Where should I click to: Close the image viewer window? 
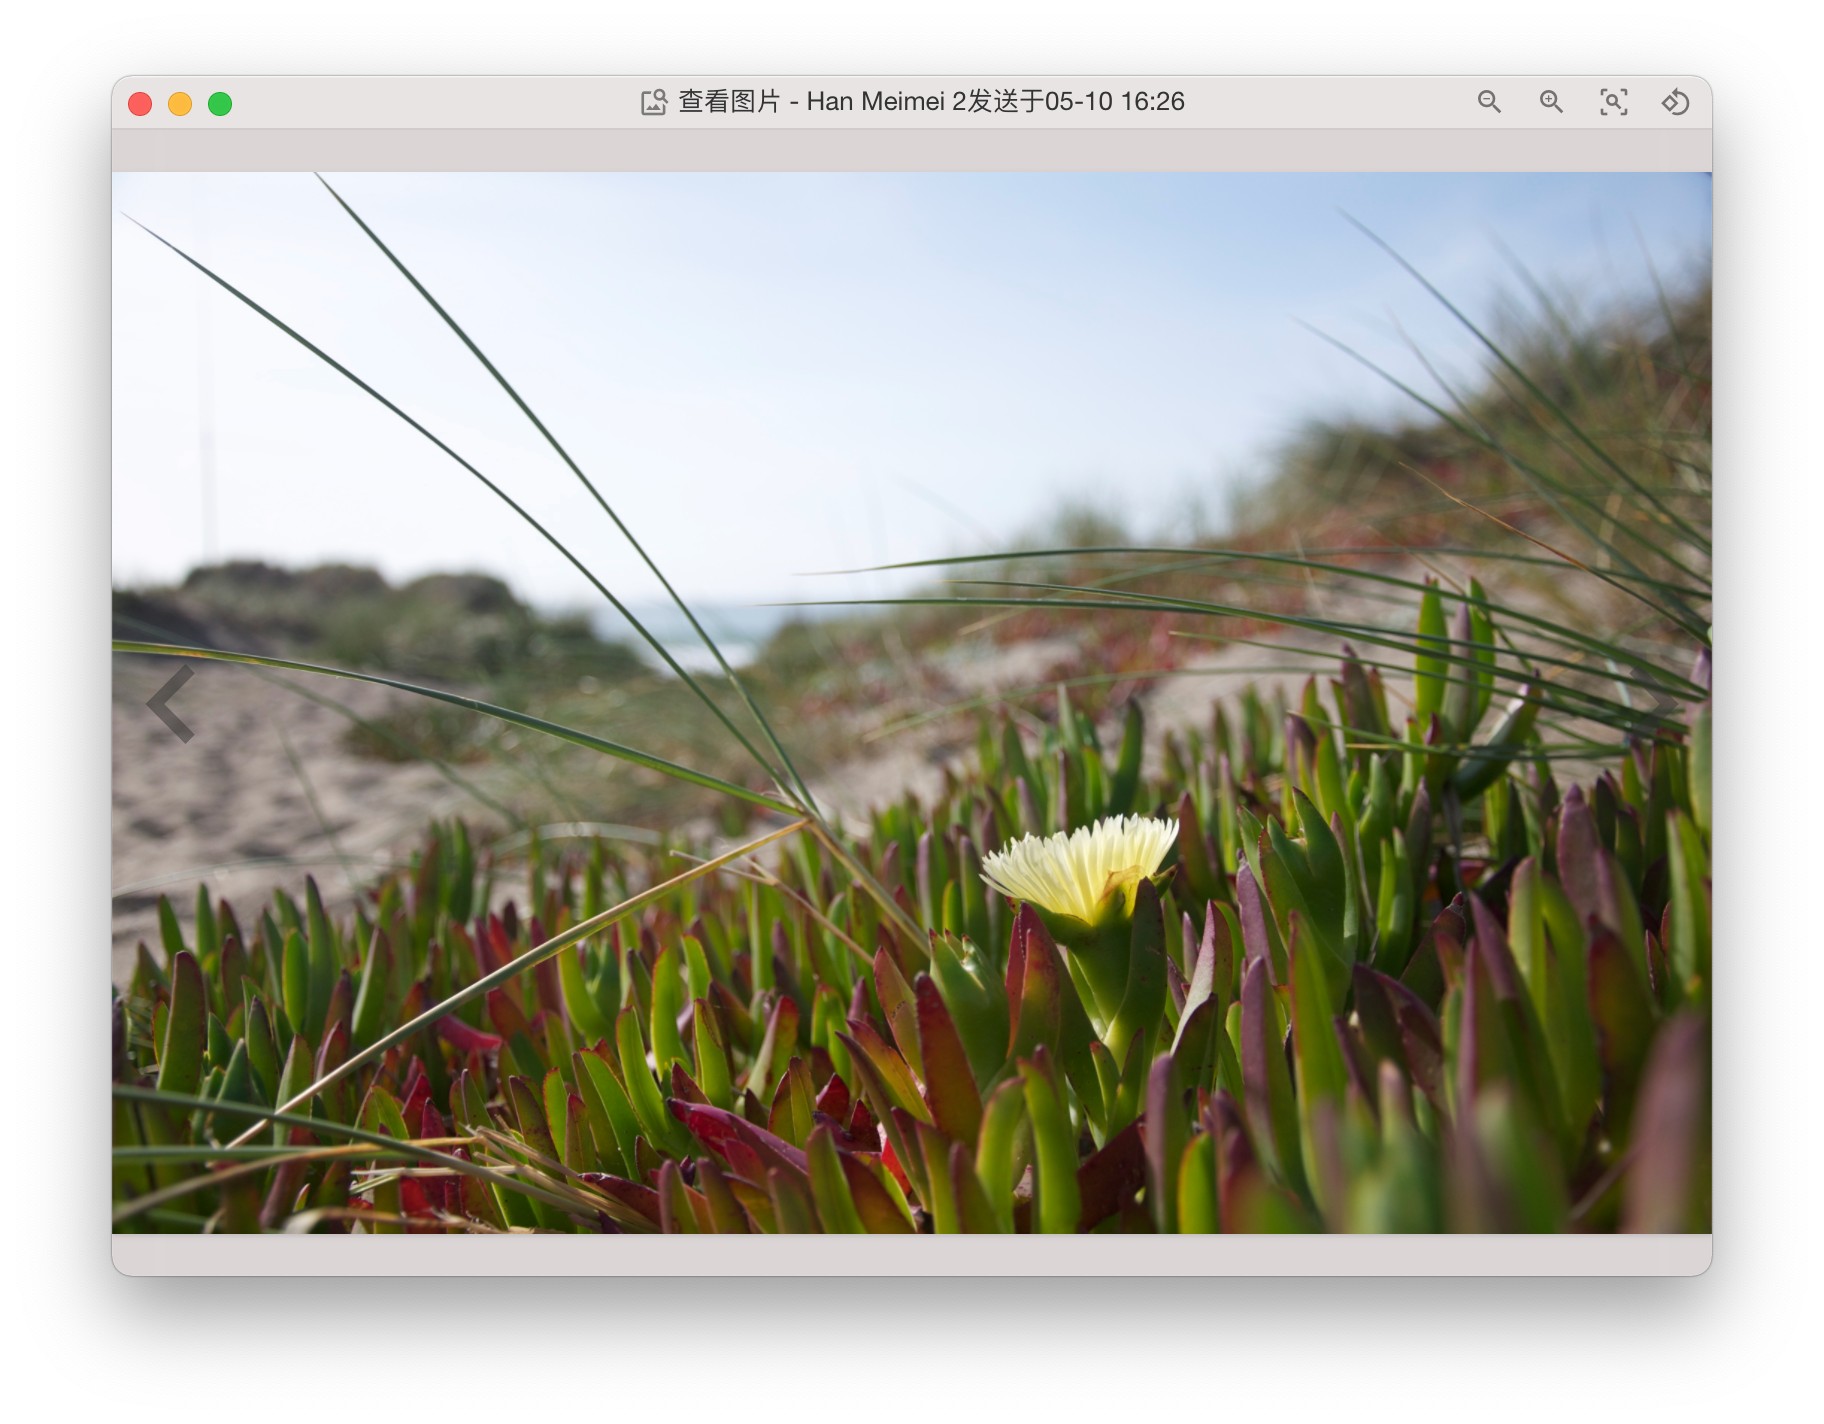click(140, 104)
